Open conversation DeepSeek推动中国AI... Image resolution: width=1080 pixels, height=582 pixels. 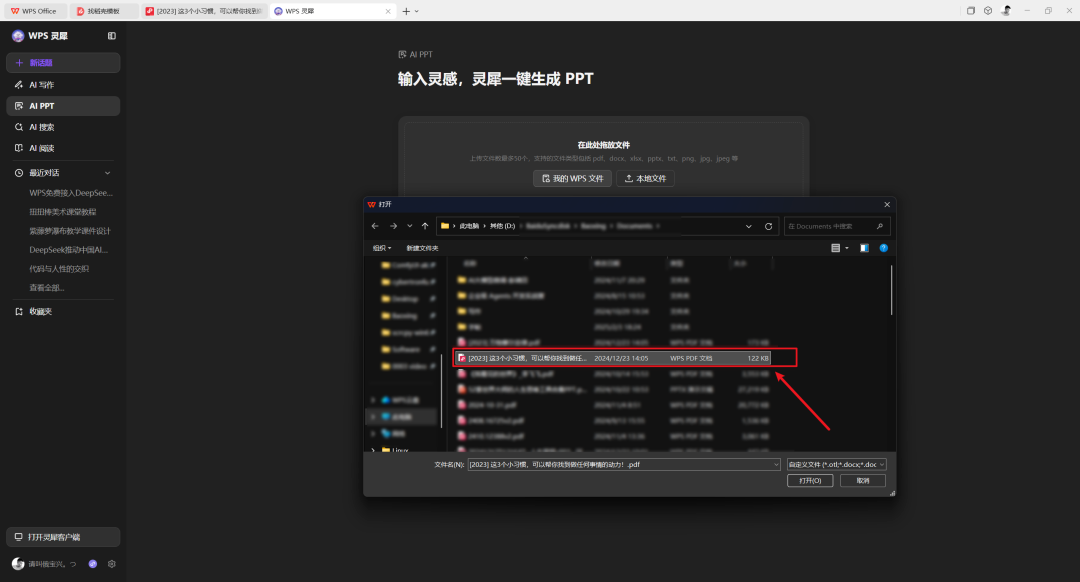(68, 250)
